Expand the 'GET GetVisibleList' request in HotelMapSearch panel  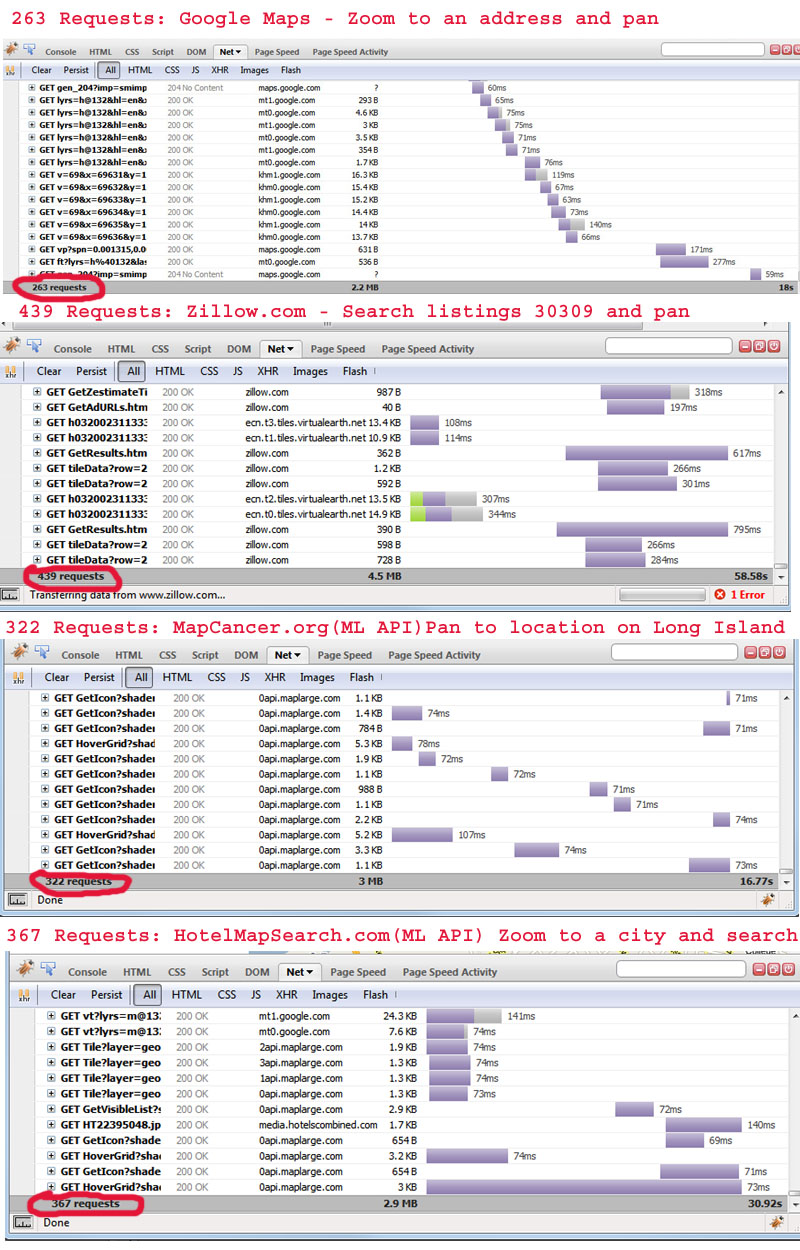pos(52,1109)
